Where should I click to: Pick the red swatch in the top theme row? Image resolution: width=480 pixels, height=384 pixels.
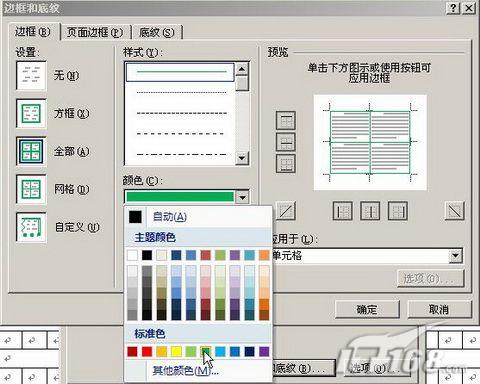pos(206,255)
